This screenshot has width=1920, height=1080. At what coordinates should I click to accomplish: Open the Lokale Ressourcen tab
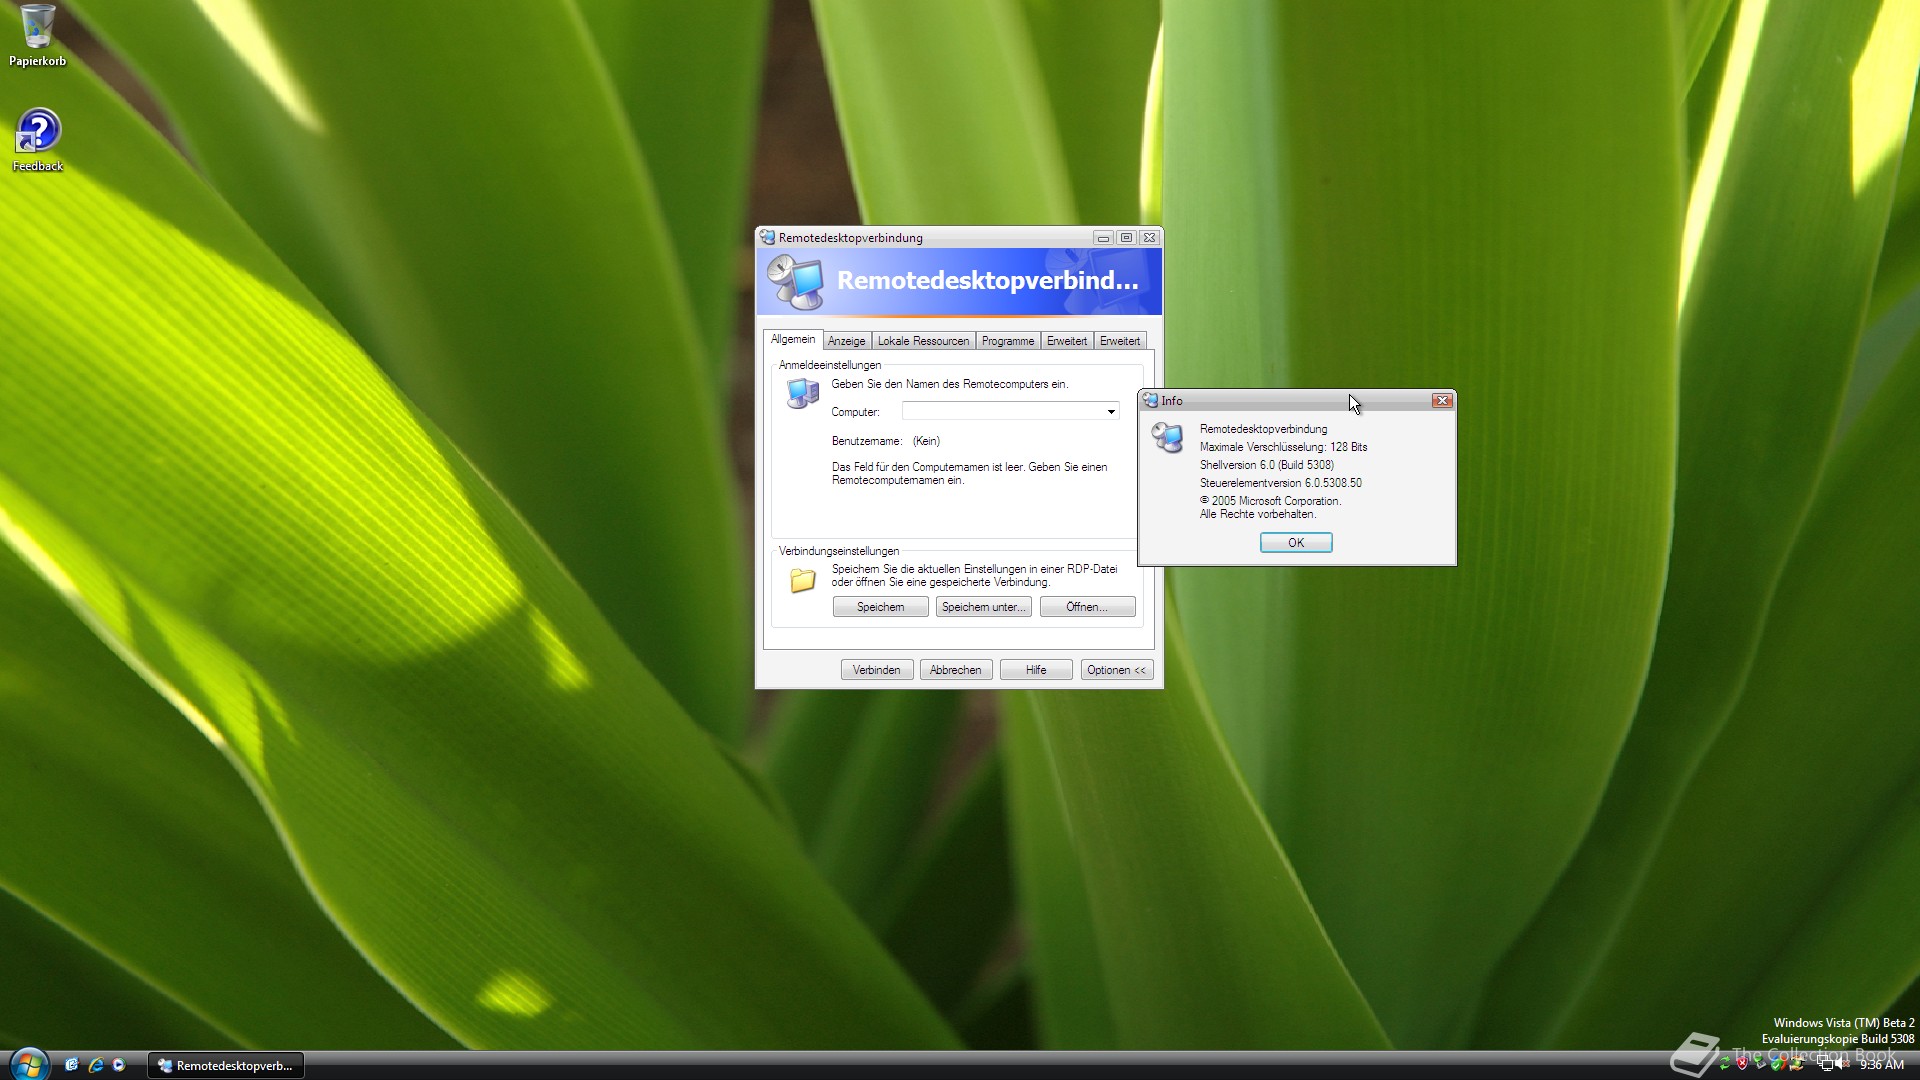[x=923, y=341]
